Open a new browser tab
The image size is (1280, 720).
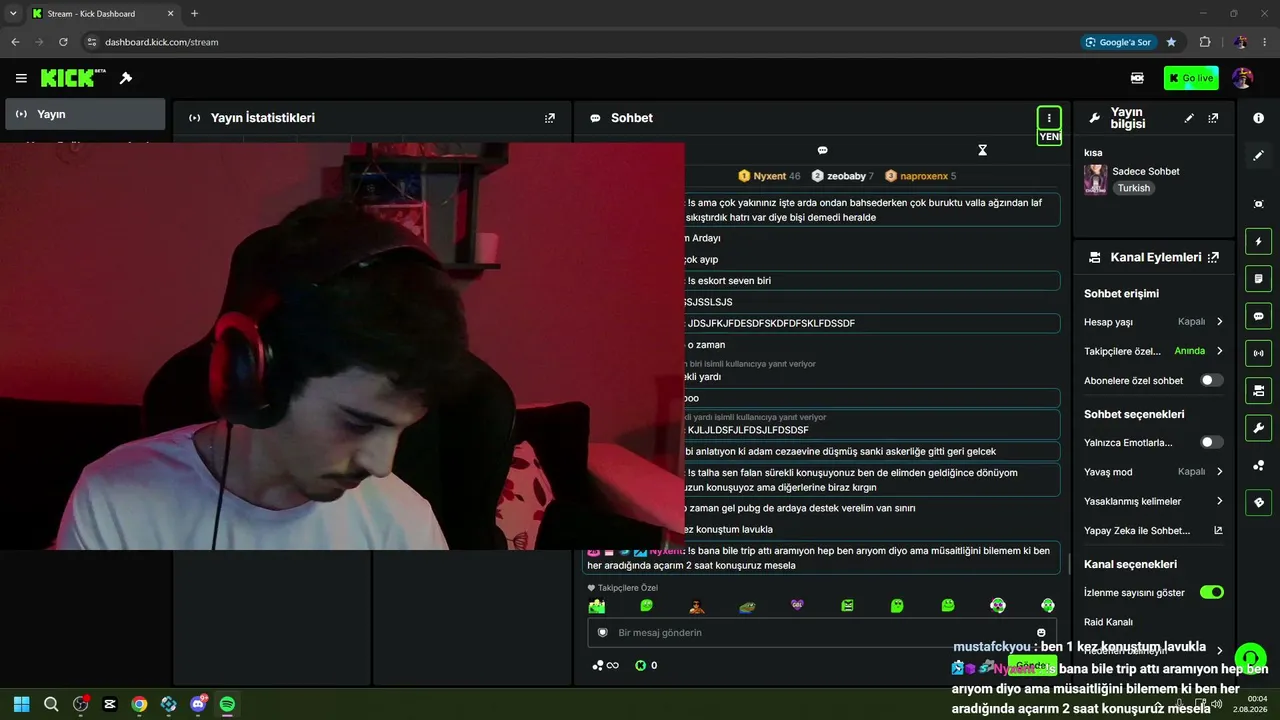194,14
